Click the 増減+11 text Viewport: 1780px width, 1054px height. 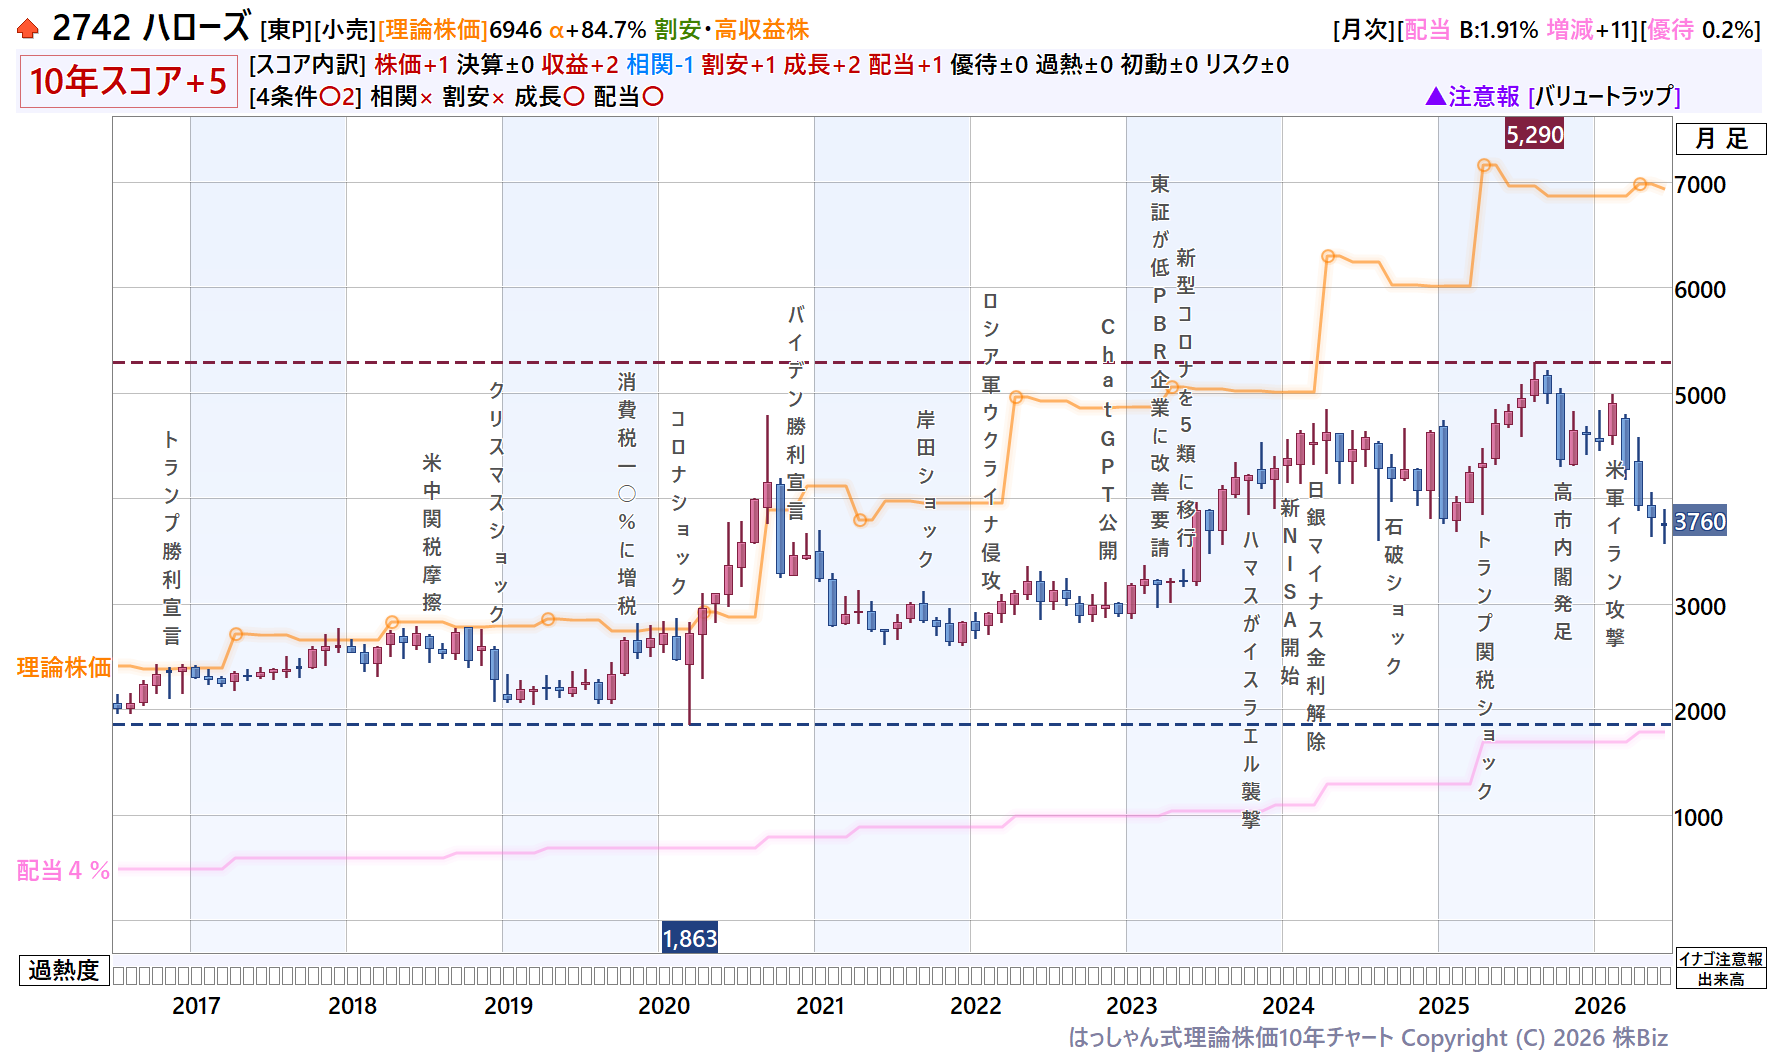1590,30
